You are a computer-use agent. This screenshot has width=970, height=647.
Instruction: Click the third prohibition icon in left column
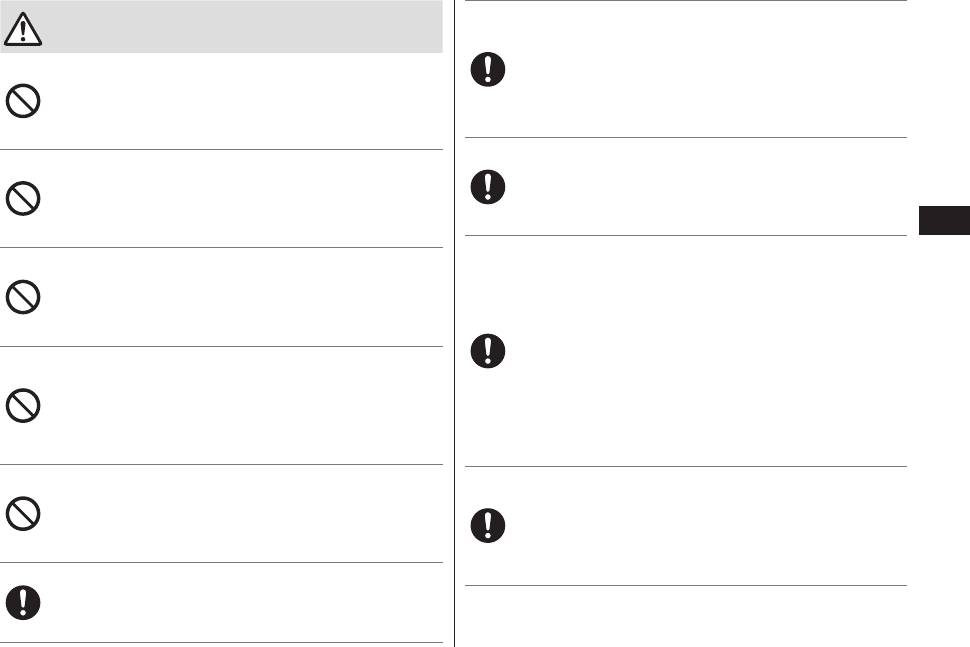tap(24, 297)
